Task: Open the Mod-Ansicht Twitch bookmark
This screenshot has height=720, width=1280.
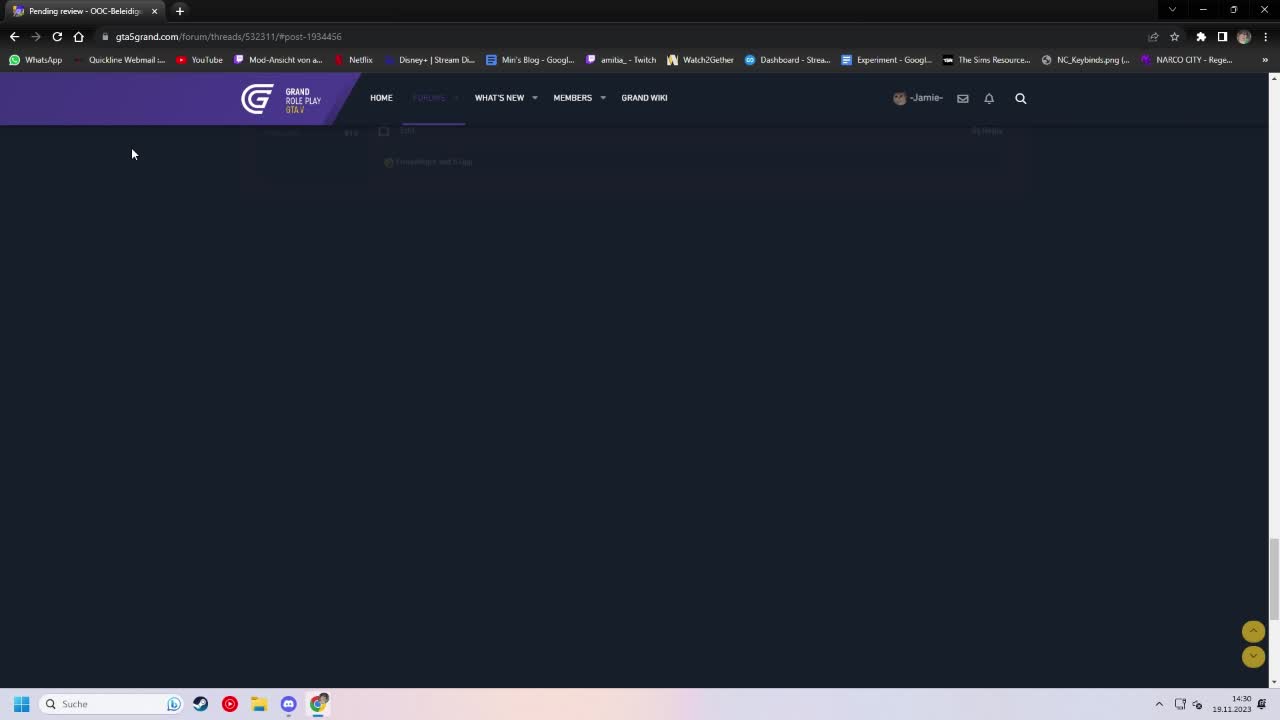Action: pyautogui.click(x=278, y=60)
